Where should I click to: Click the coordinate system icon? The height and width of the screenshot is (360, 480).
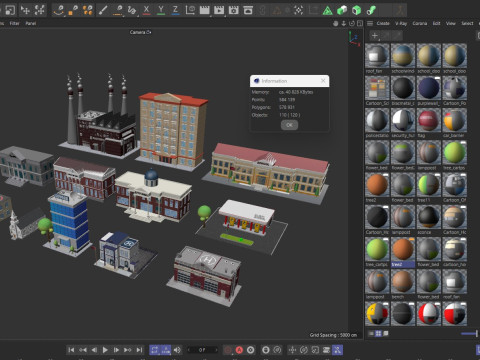(x=190, y=10)
